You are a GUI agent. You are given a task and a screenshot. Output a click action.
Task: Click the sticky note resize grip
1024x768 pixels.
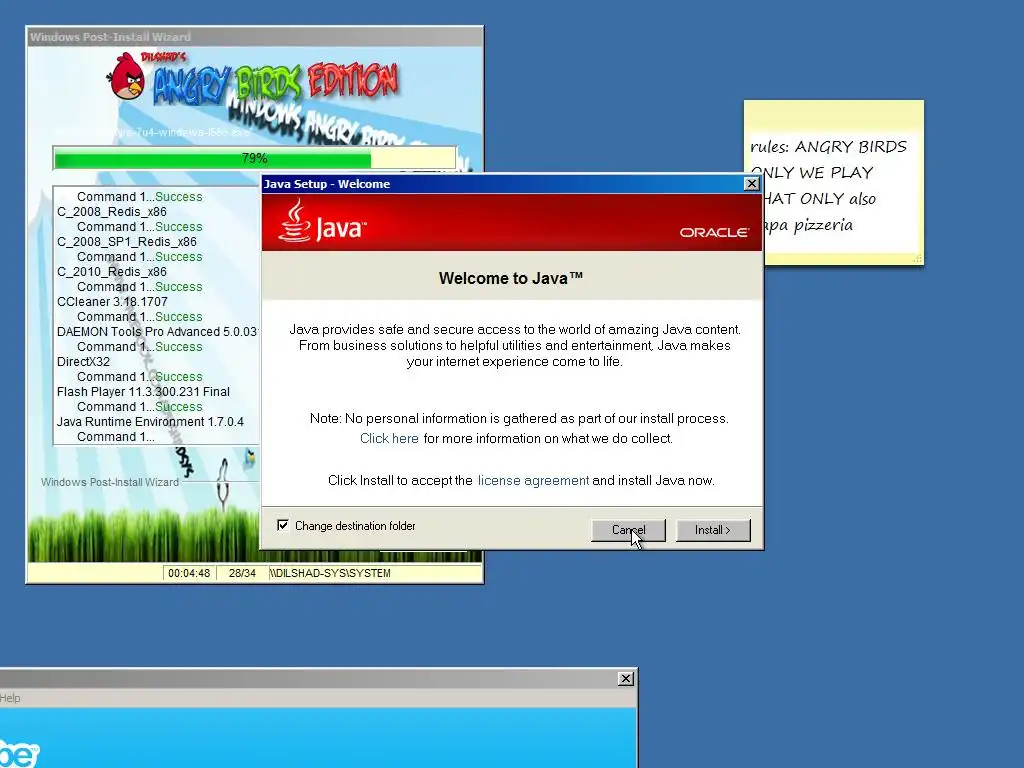point(918,259)
